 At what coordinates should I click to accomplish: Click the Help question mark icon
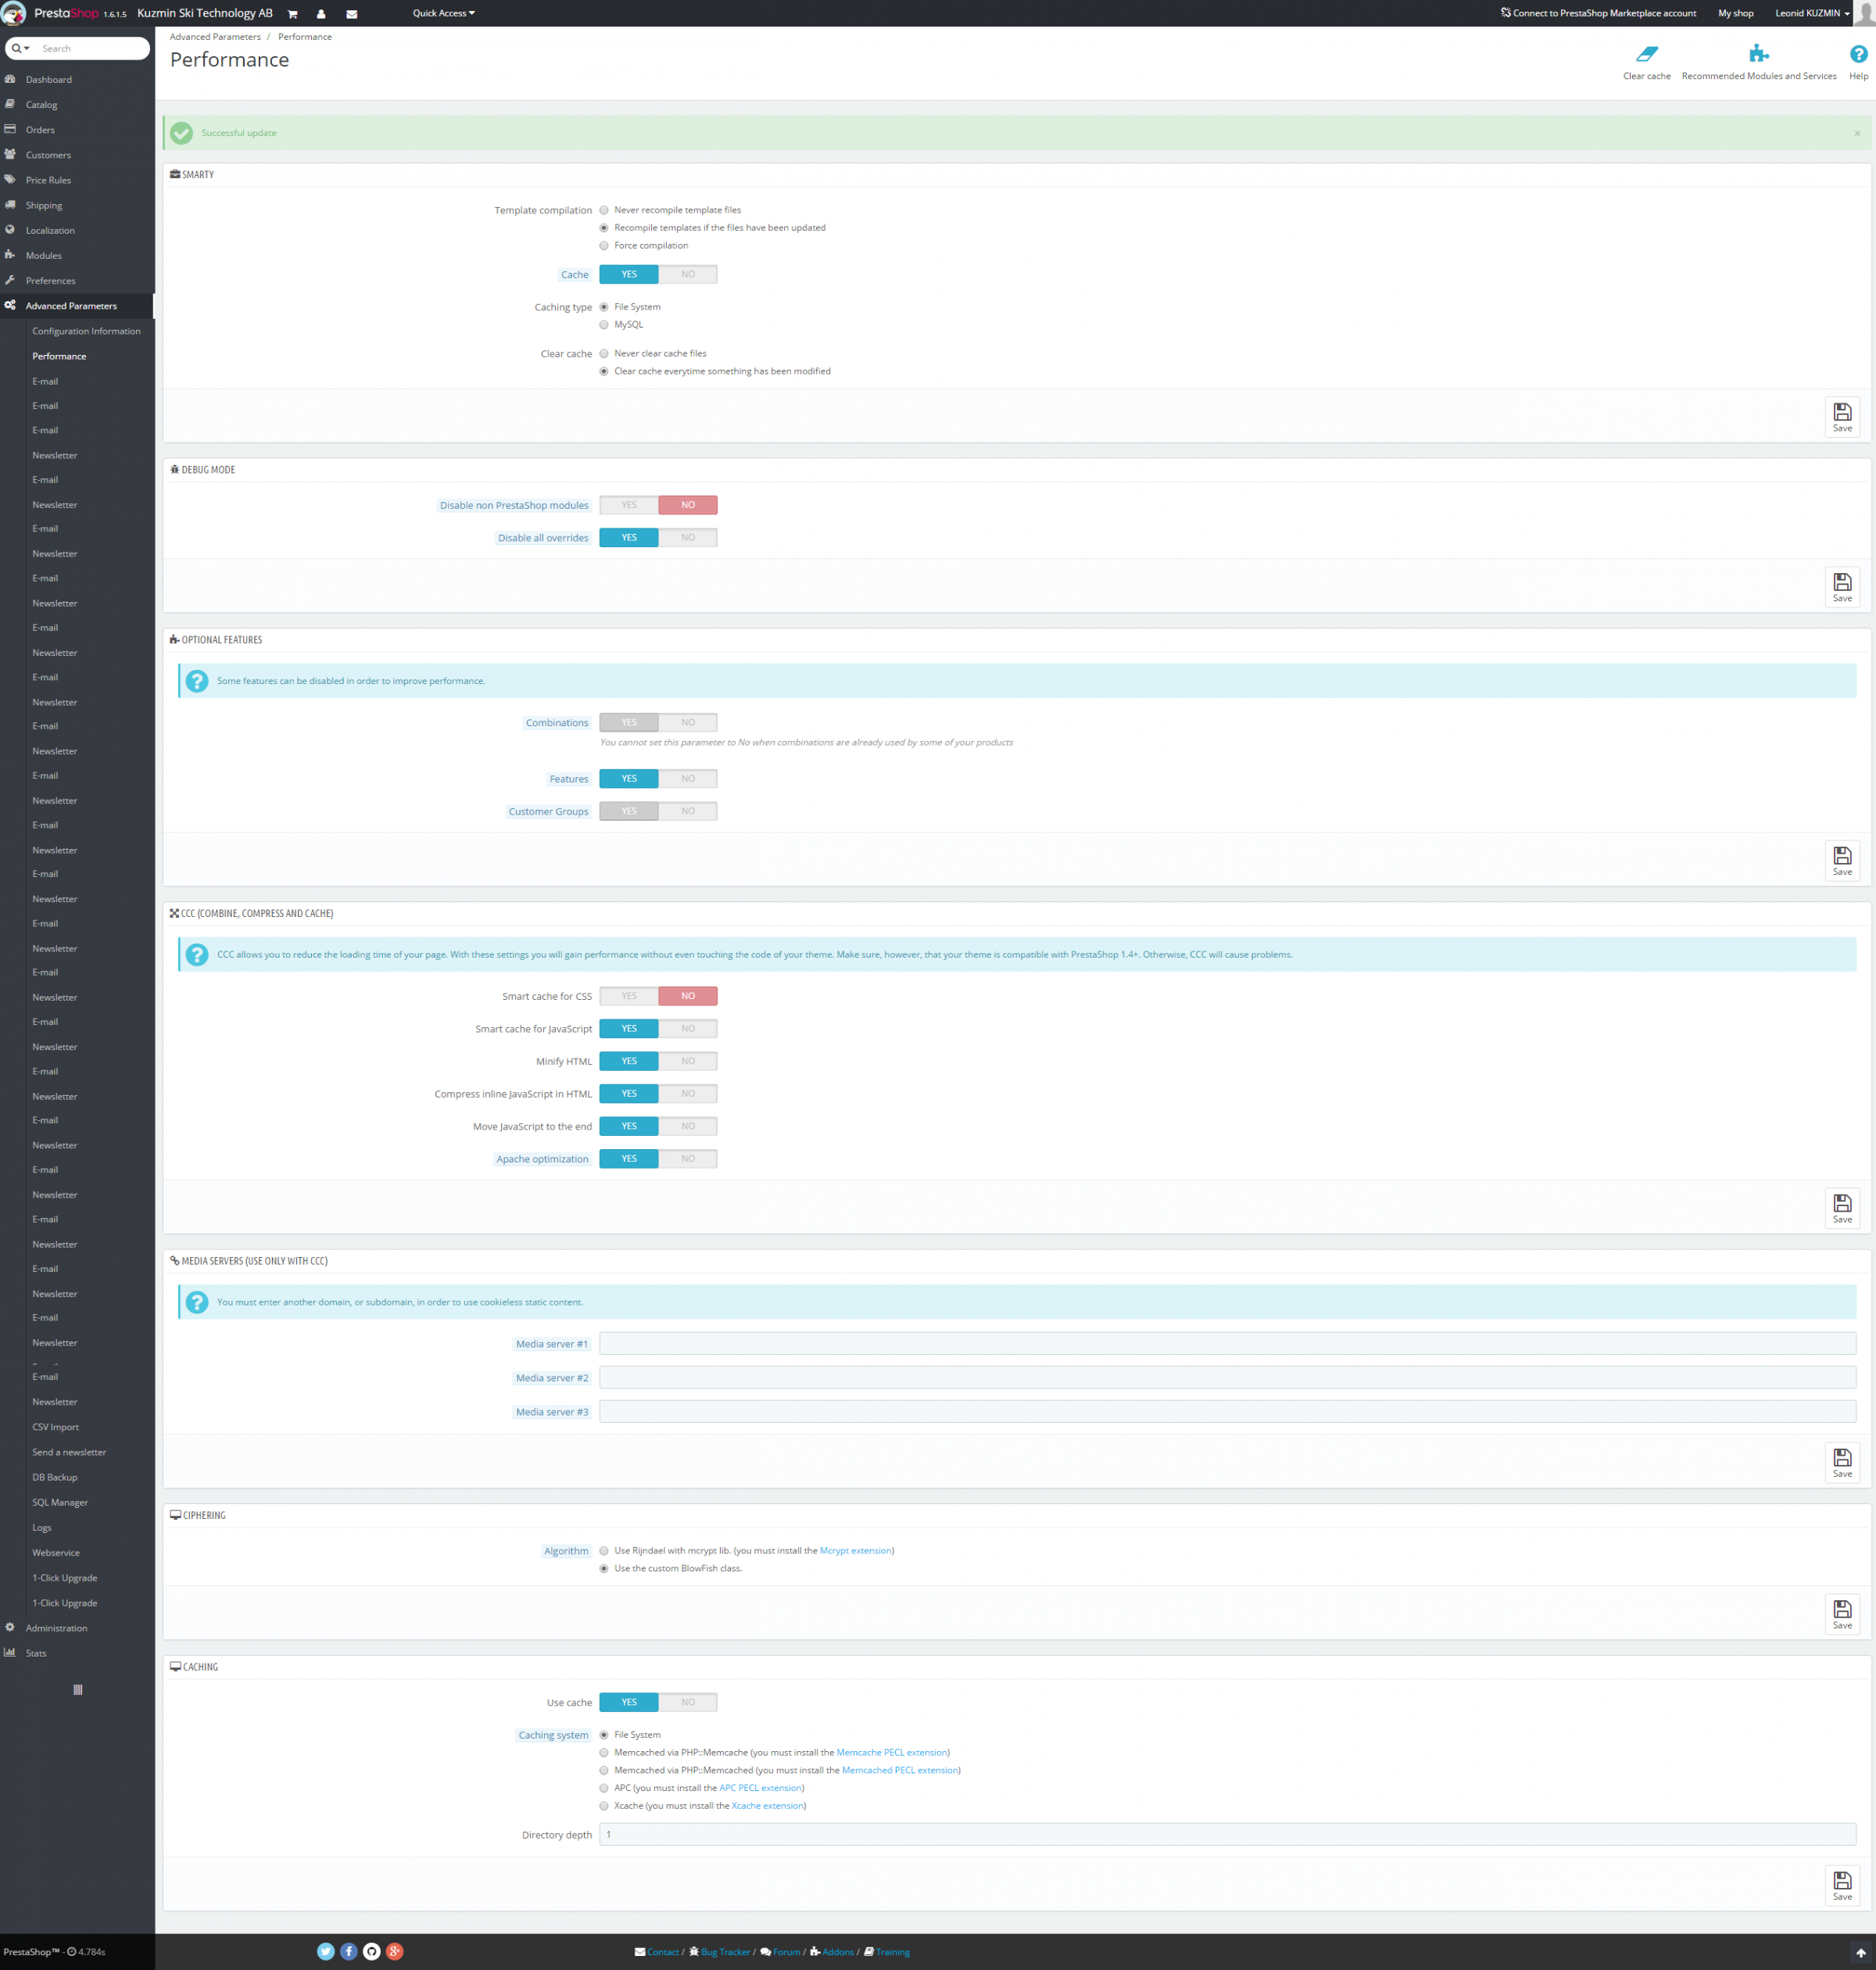click(1857, 54)
